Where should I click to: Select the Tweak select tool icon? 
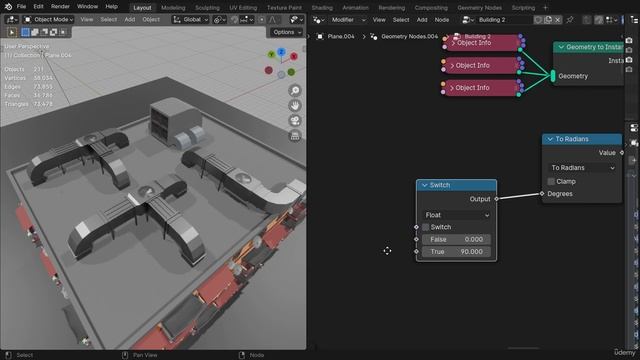pyautogui.click(x=11, y=32)
